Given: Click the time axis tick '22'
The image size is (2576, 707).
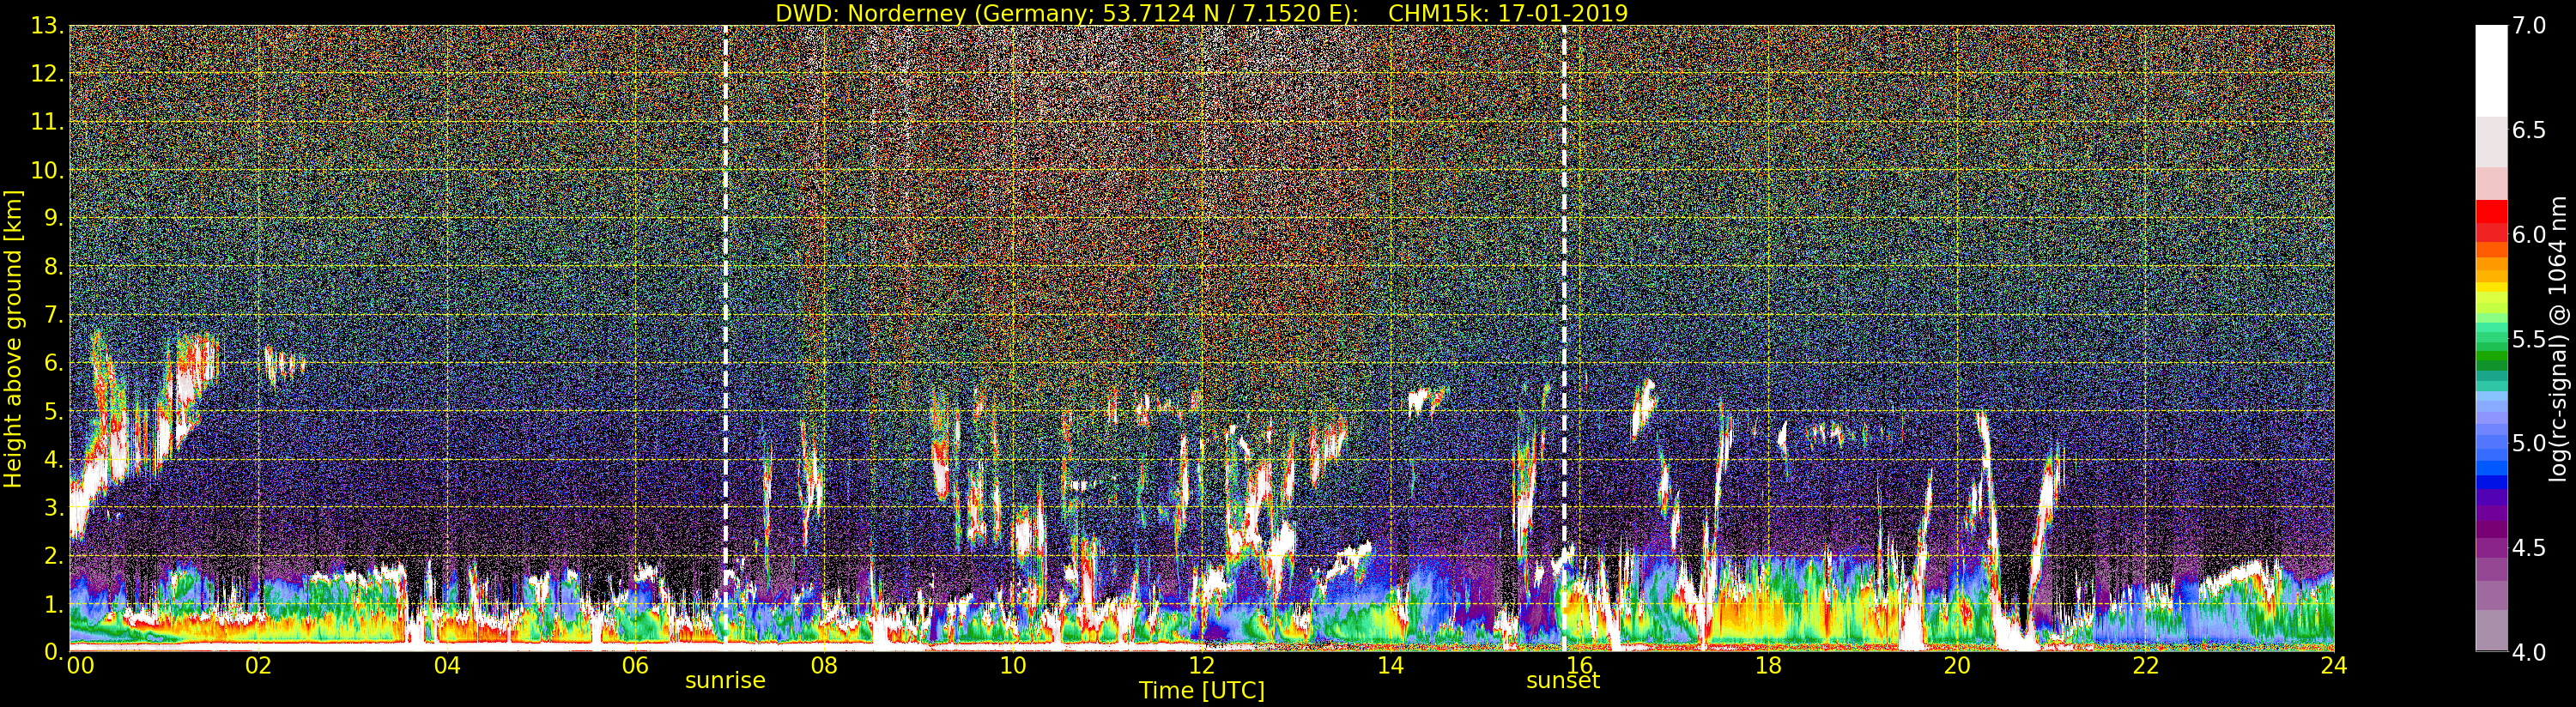Looking at the screenshot, I should [2145, 665].
